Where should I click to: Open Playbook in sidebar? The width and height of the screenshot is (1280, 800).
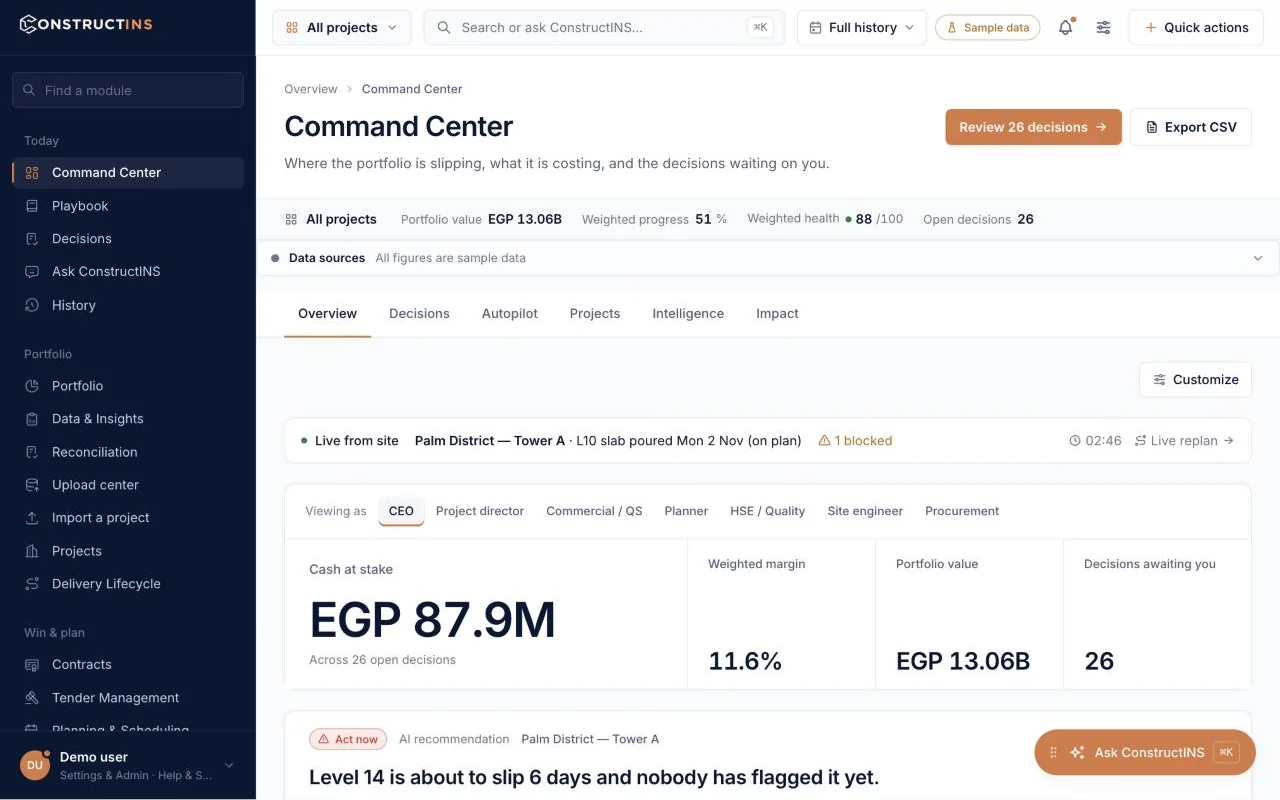pyautogui.click(x=128, y=206)
